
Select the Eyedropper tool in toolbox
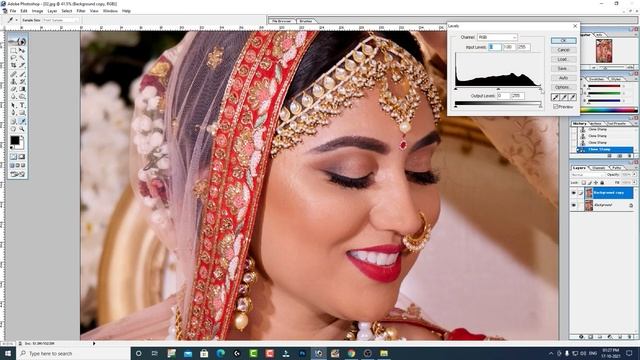coord(22,121)
